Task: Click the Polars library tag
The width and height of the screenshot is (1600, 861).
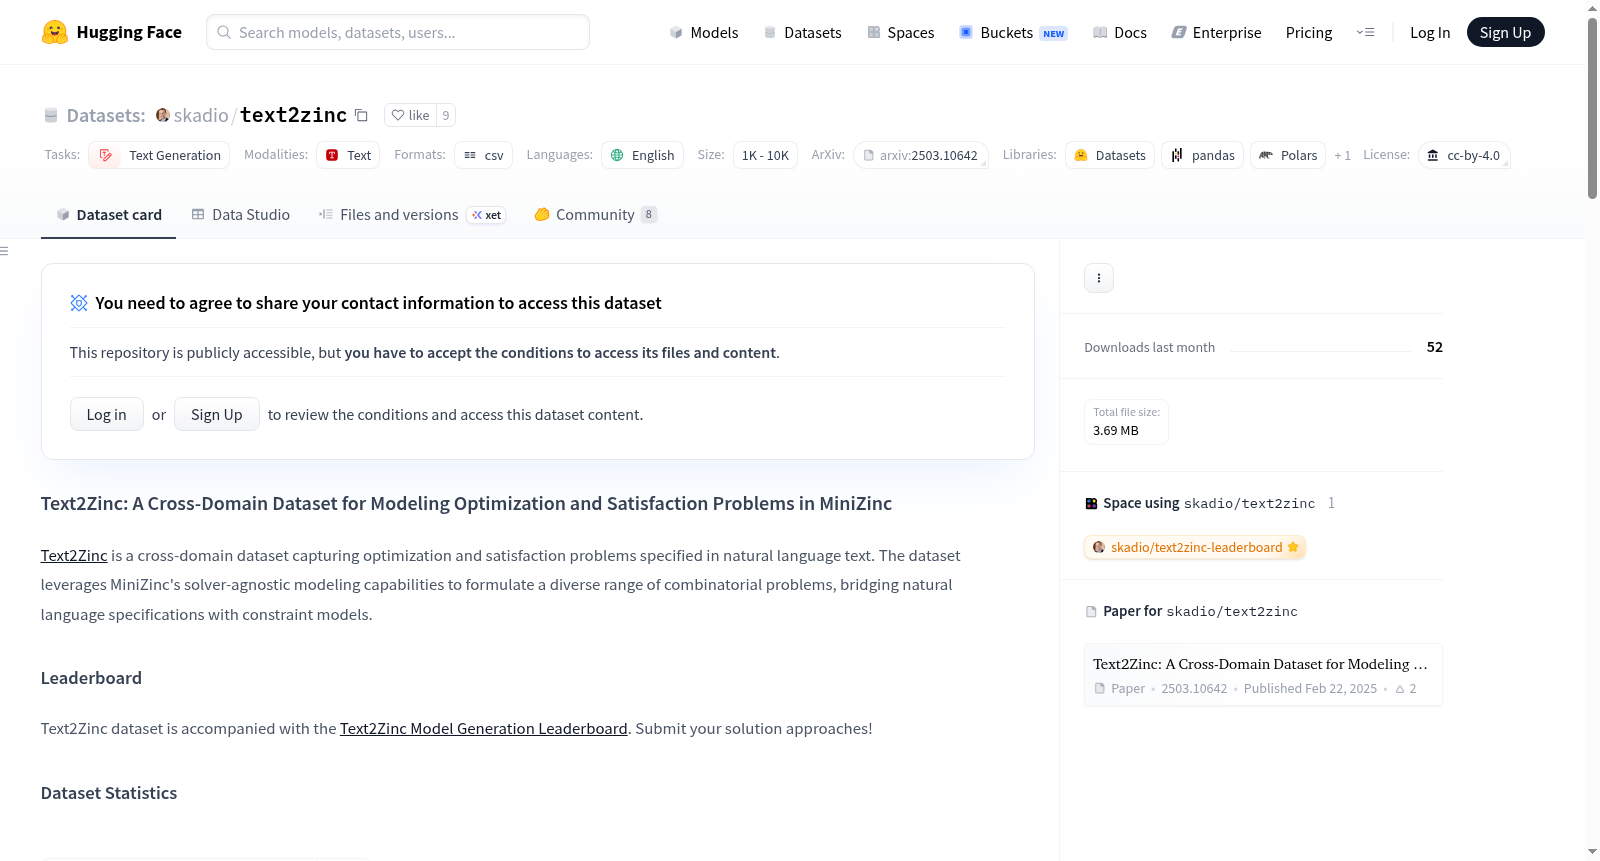Action: (1288, 155)
